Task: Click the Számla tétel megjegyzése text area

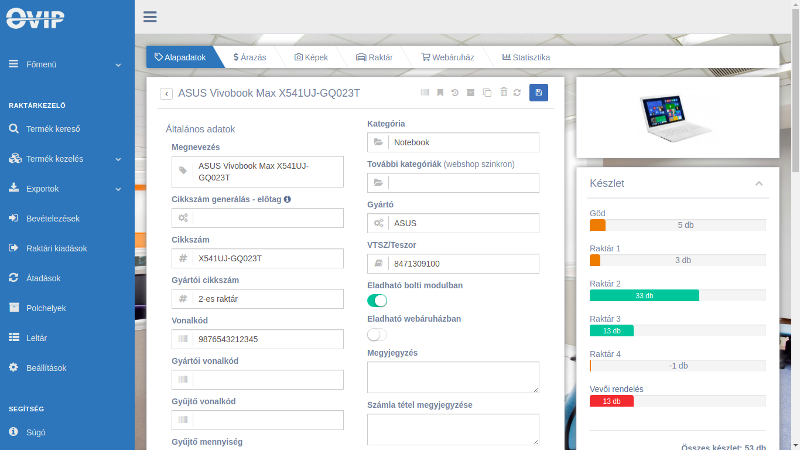Action: coord(453,429)
